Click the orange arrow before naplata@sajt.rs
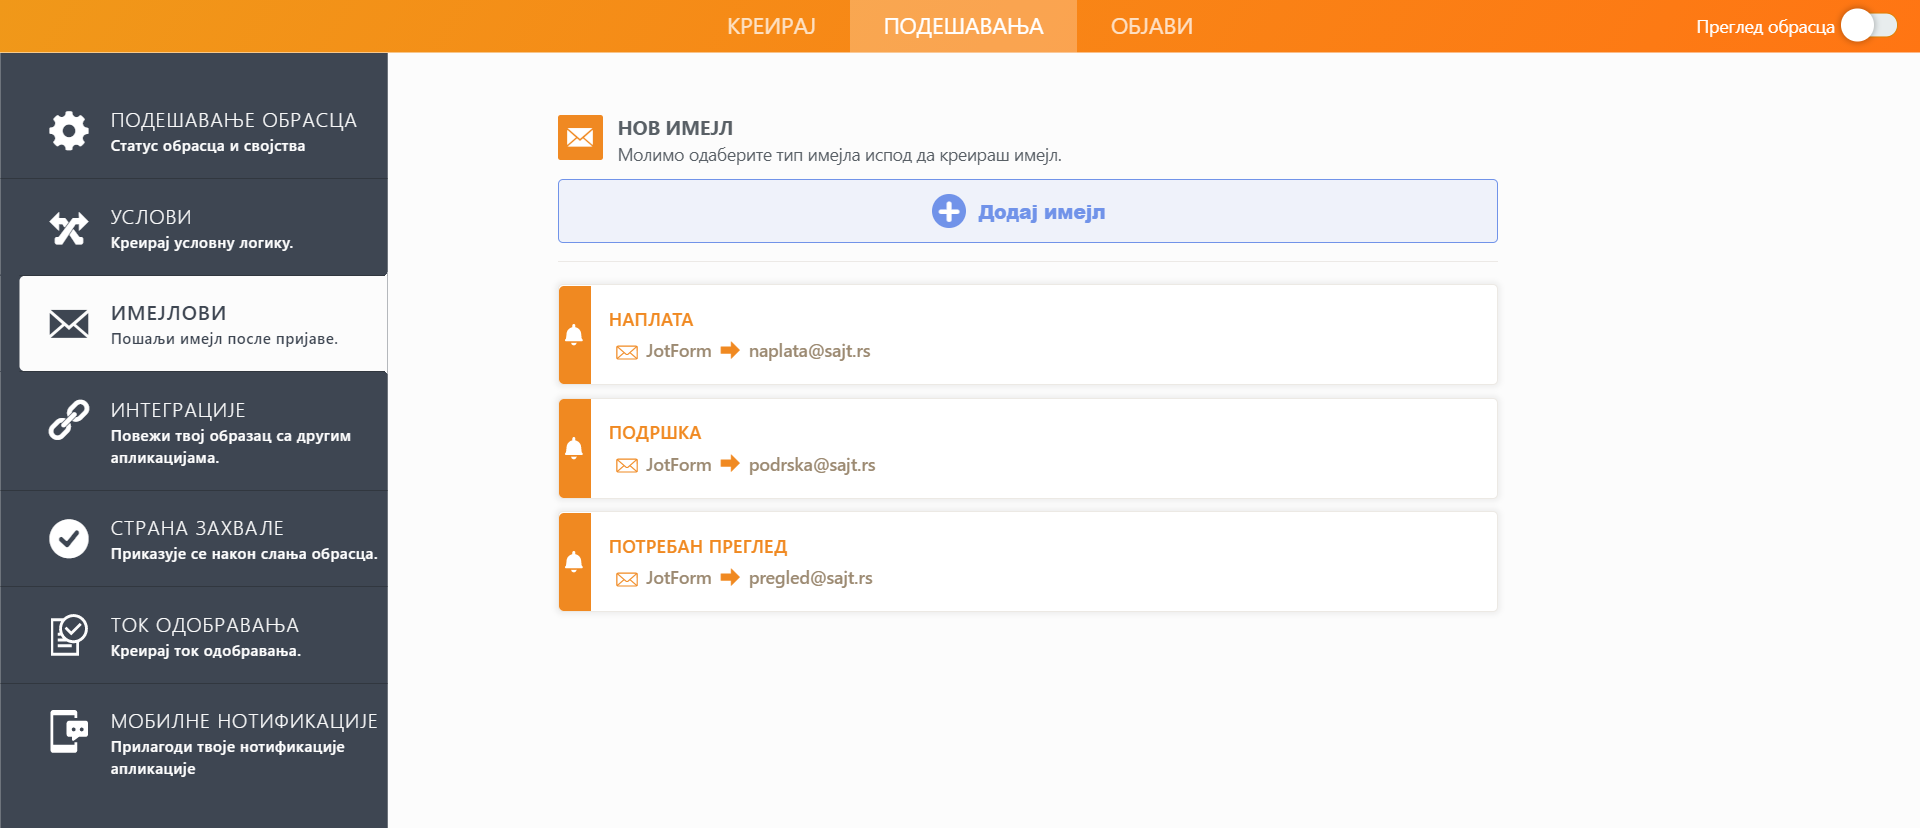This screenshot has width=1920, height=828. 730,350
